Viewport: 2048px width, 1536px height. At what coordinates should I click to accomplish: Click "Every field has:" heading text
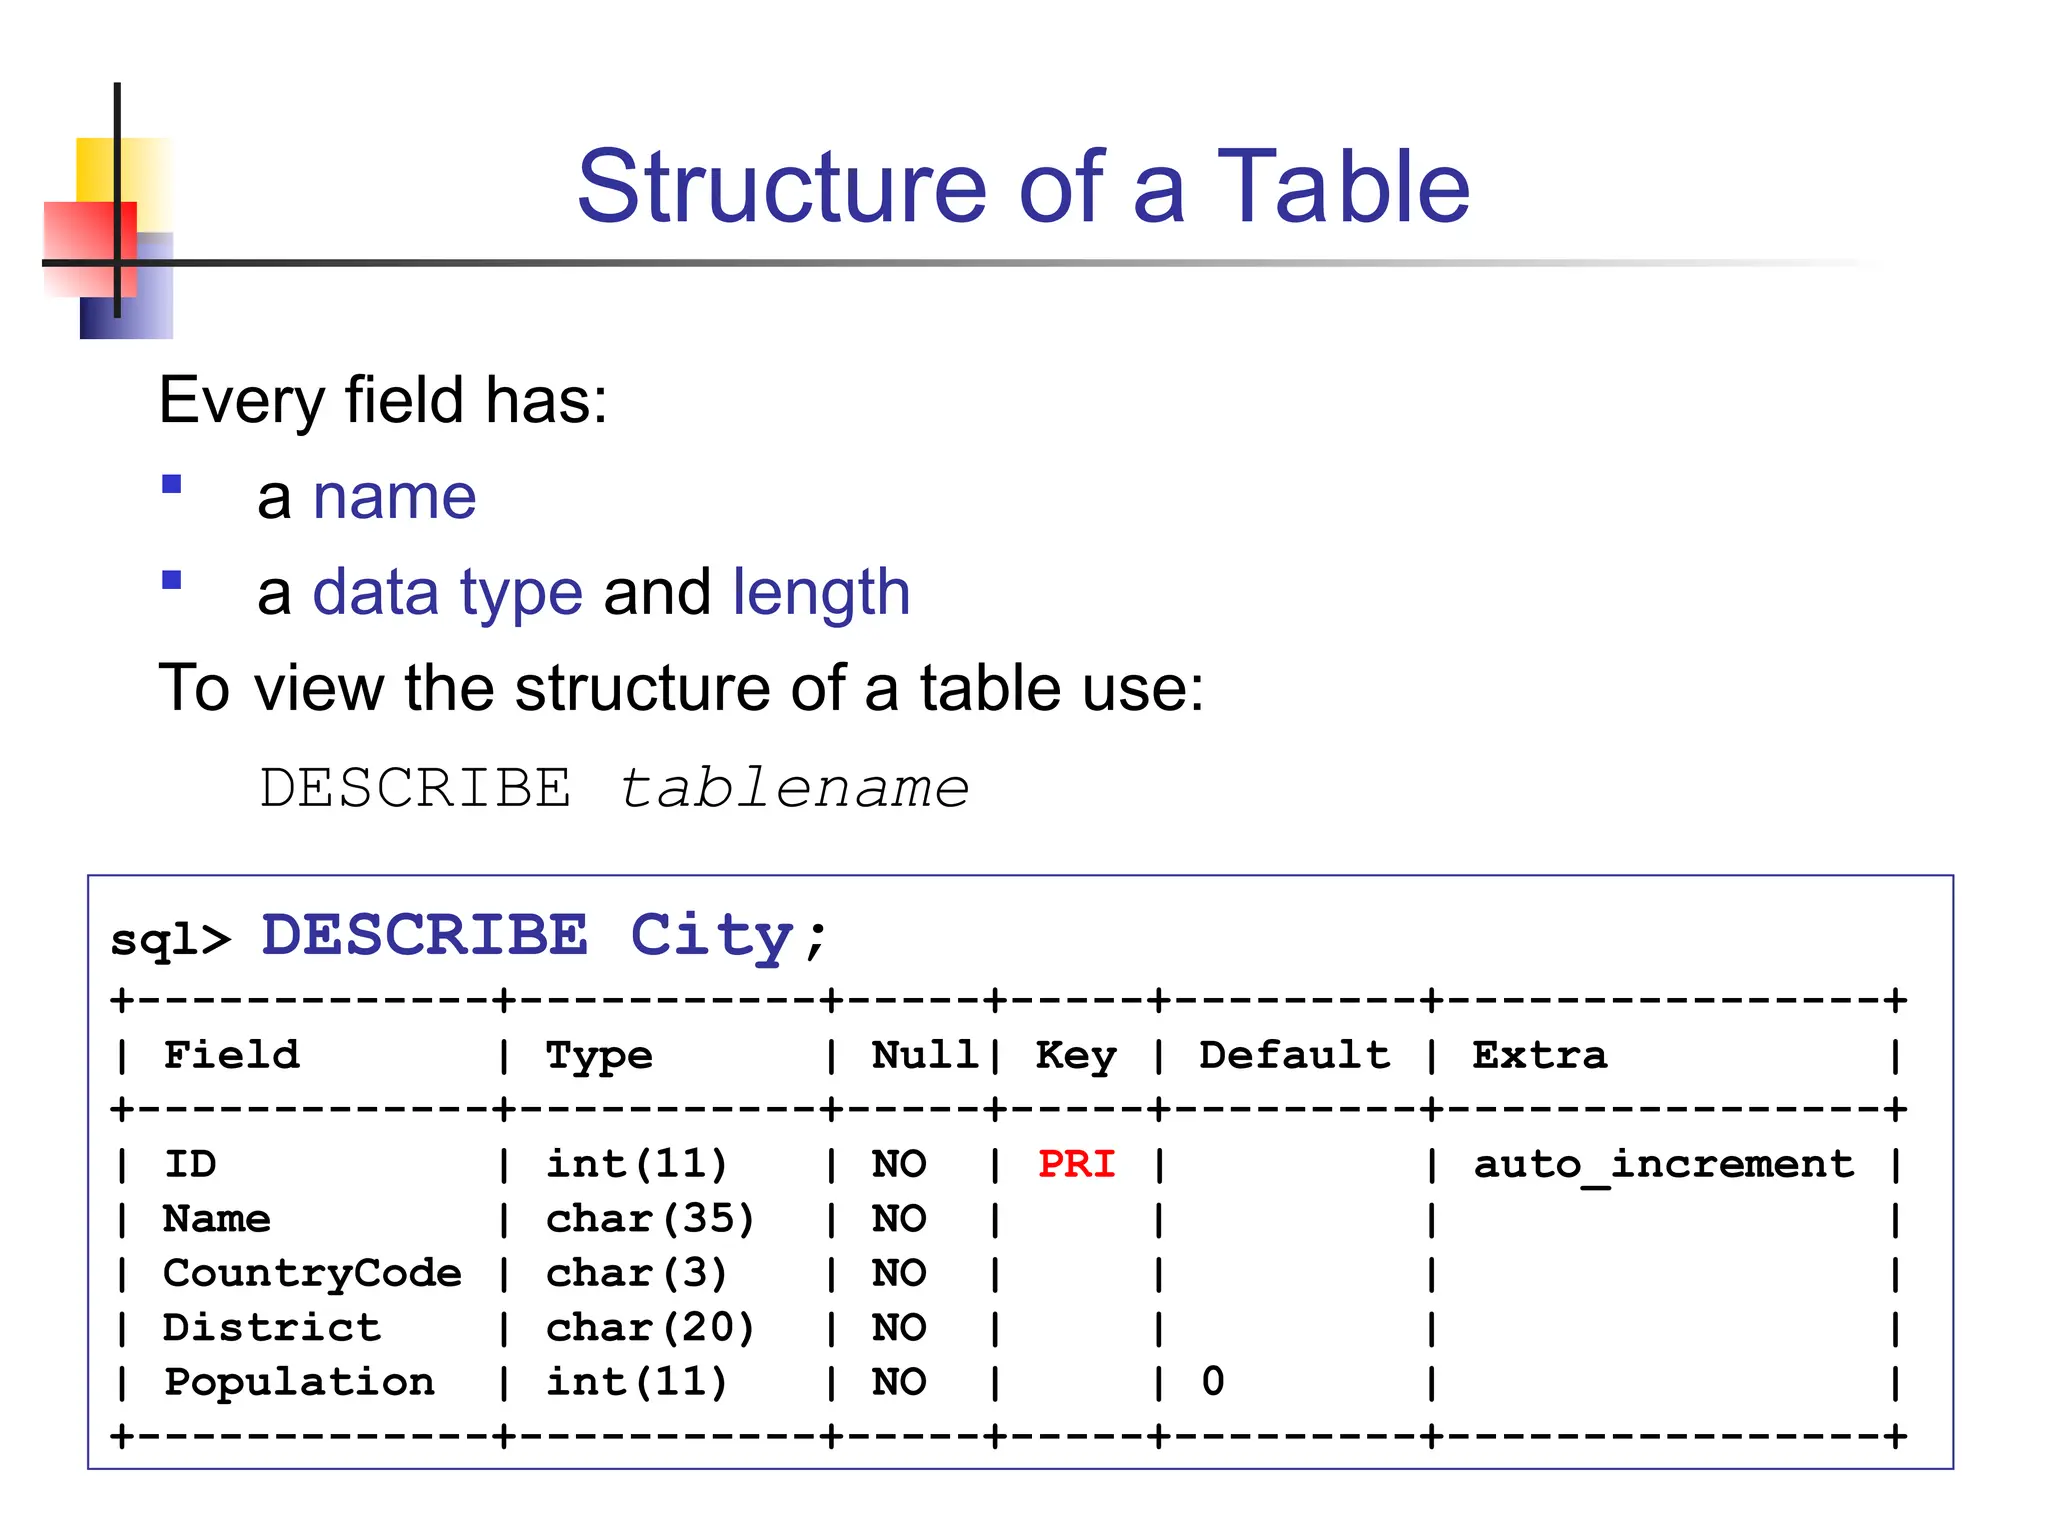383,400
